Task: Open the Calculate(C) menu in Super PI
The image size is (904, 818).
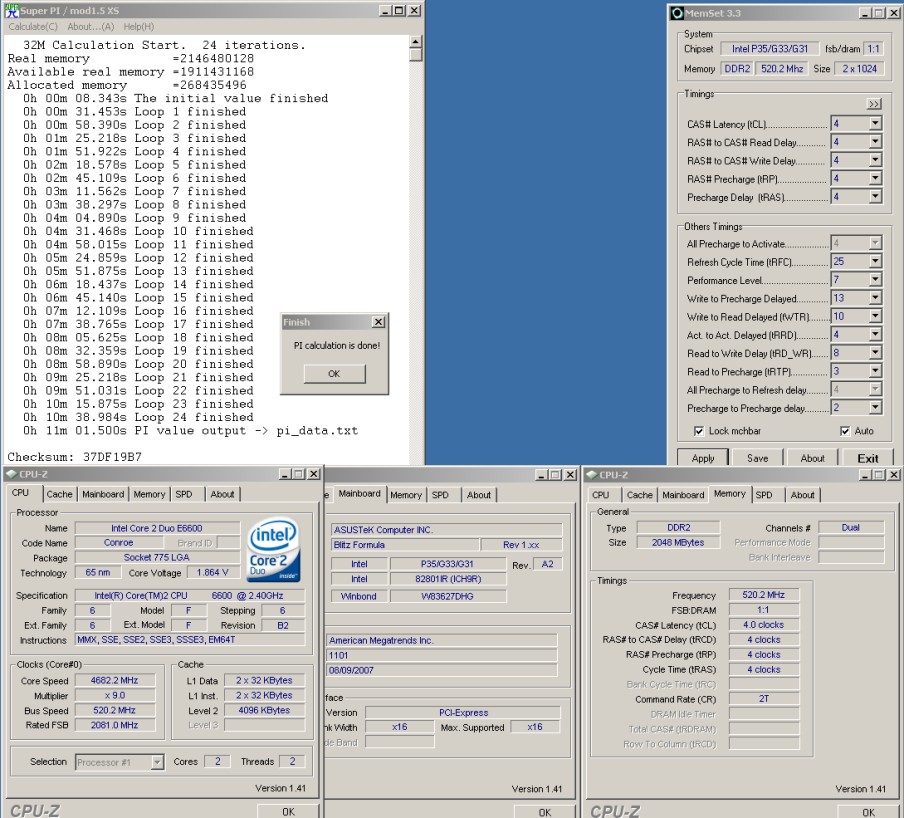Action: 33,27
